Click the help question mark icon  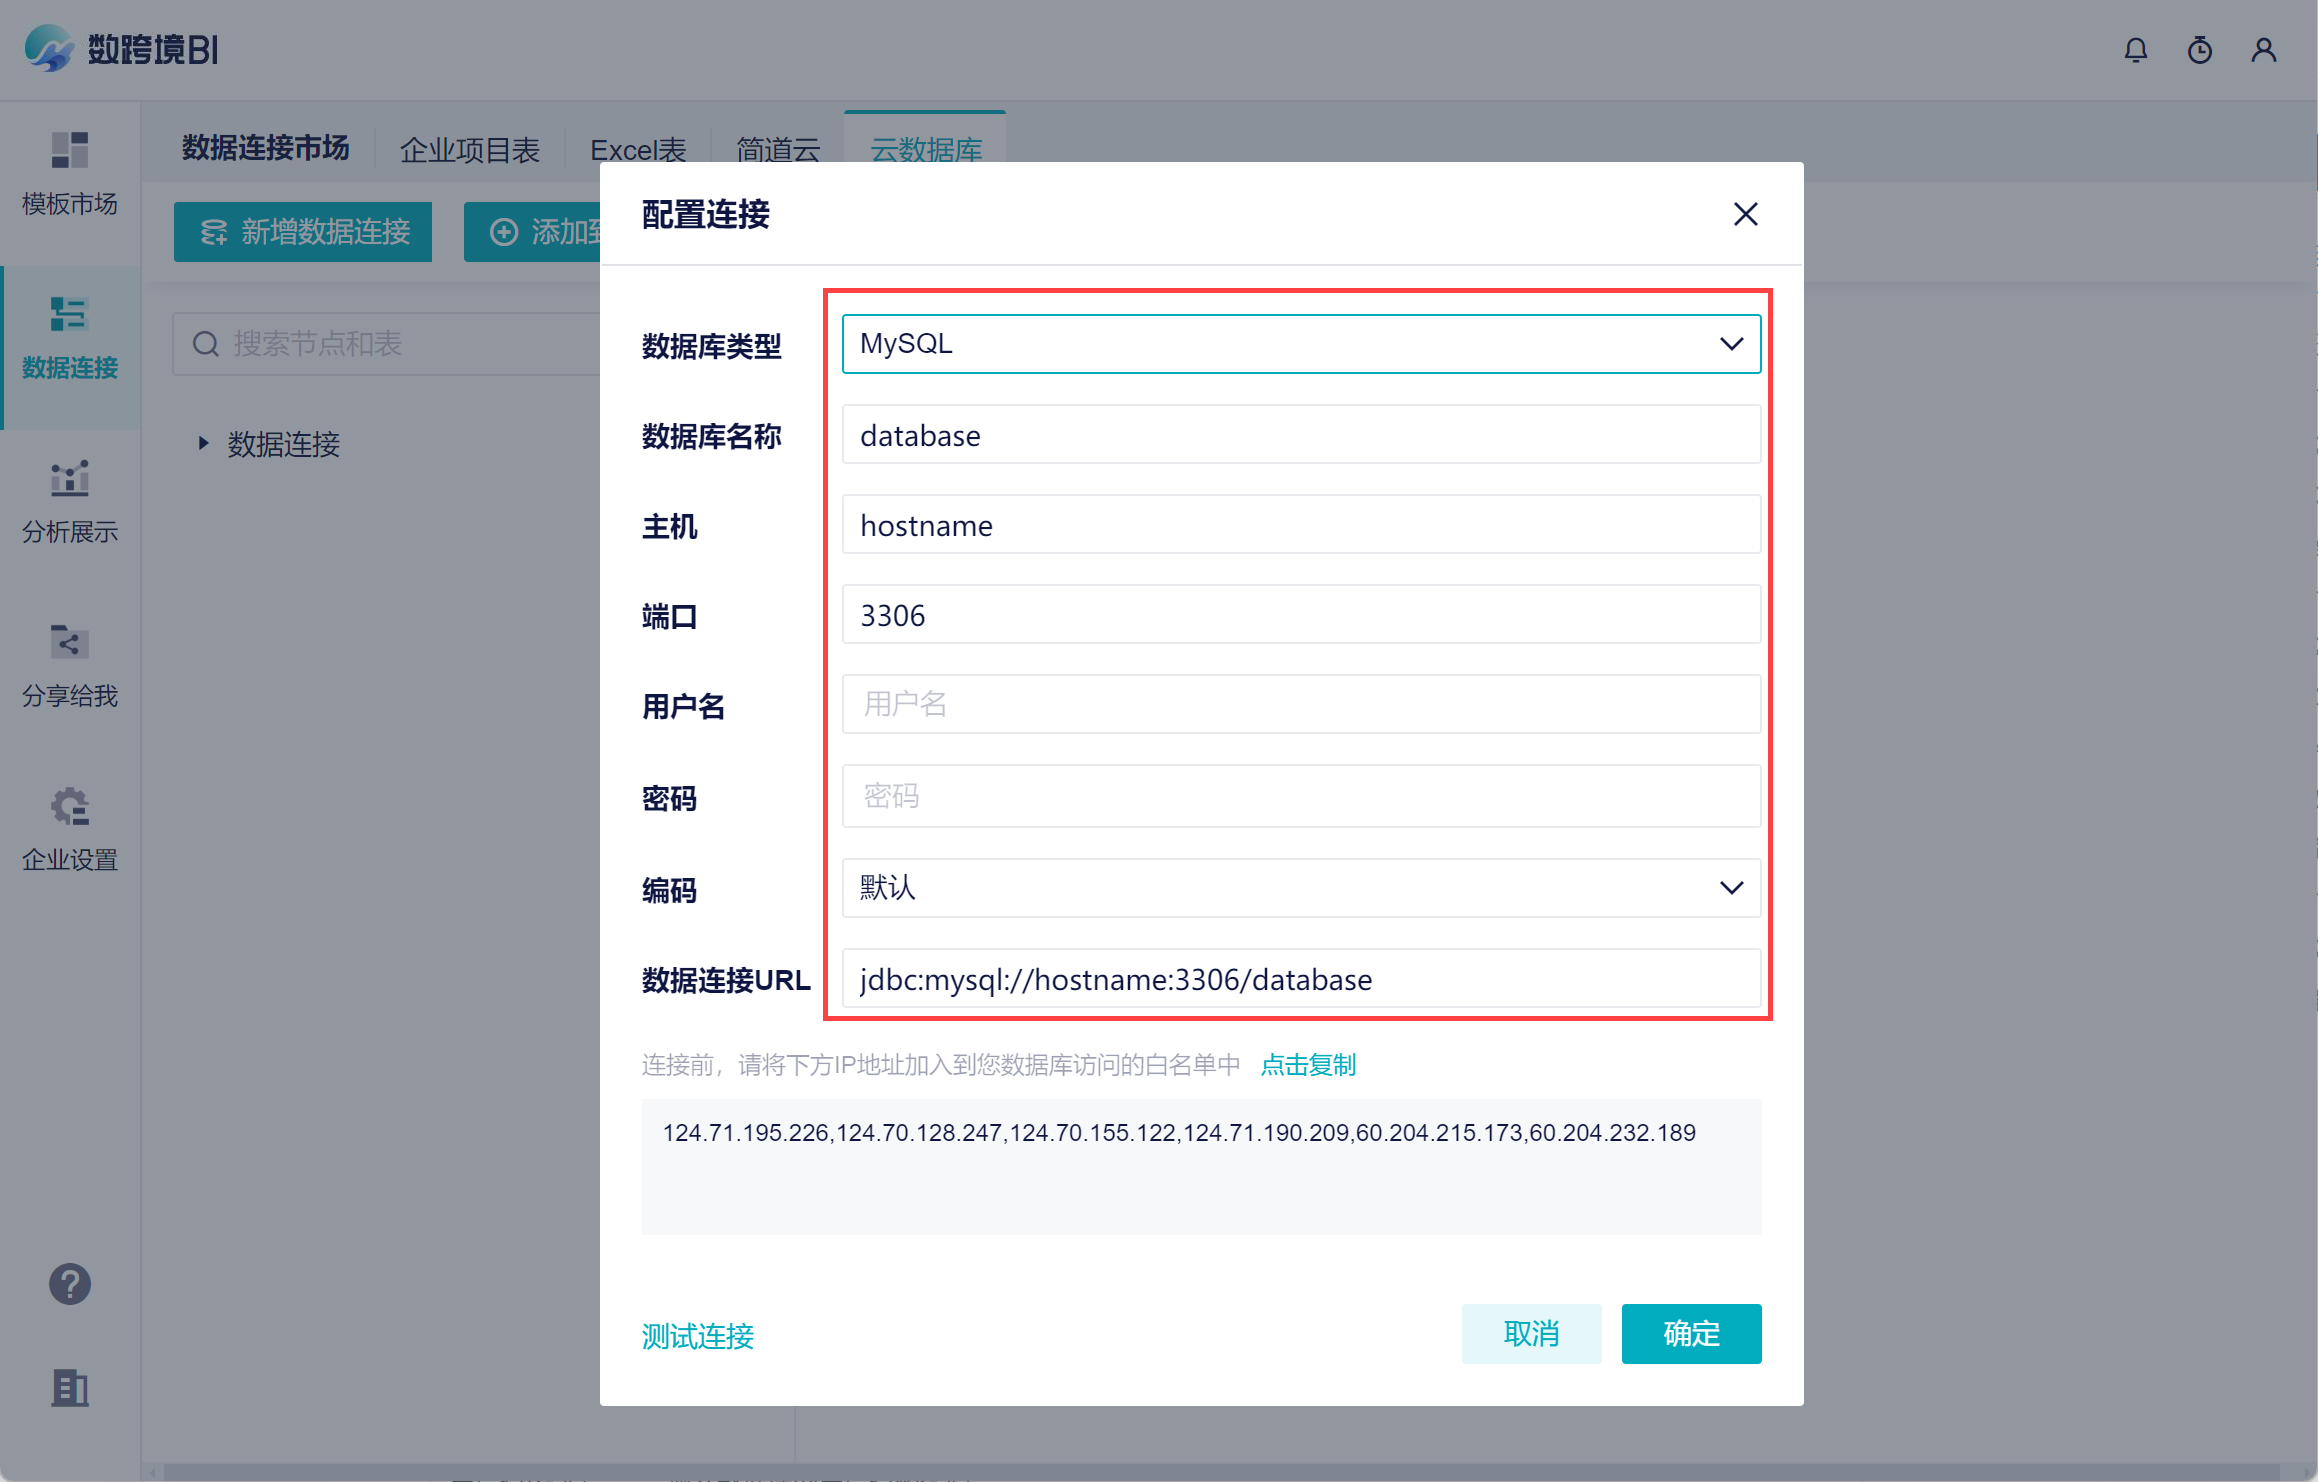coord(70,1284)
